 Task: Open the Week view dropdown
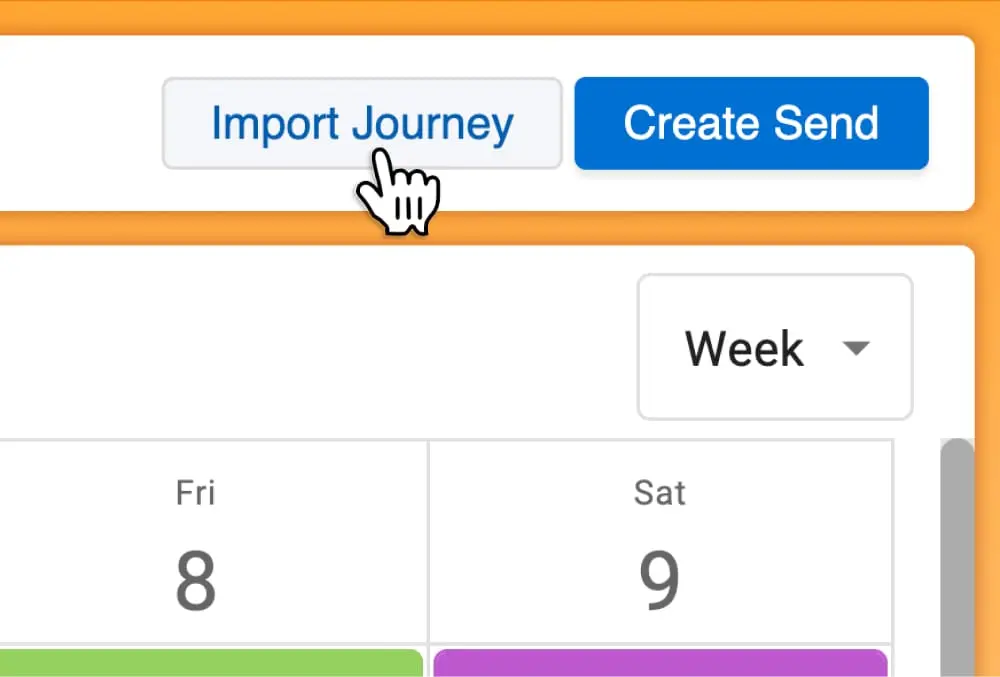click(775, 347)
